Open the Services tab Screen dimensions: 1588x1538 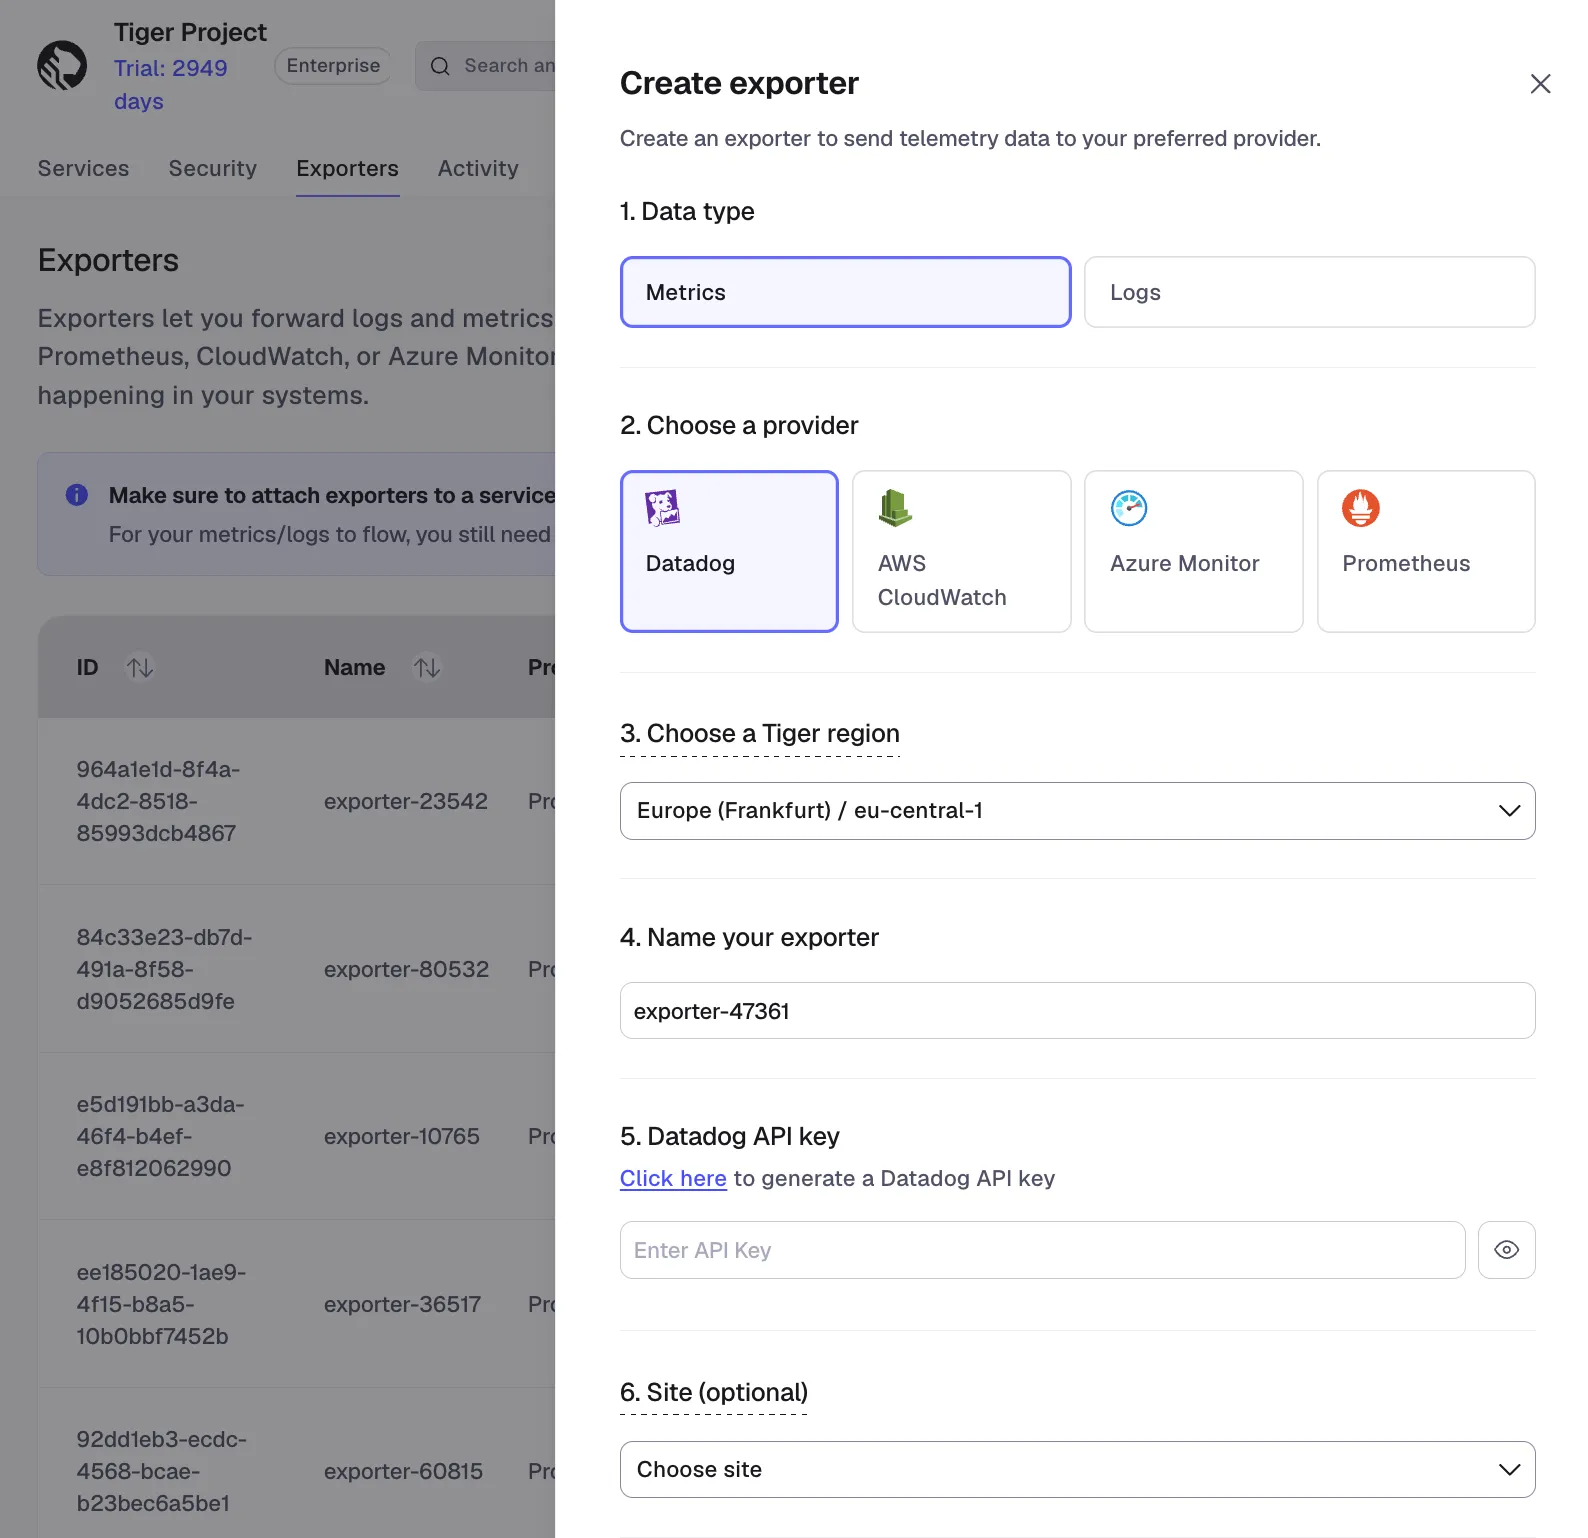[83, 168]
